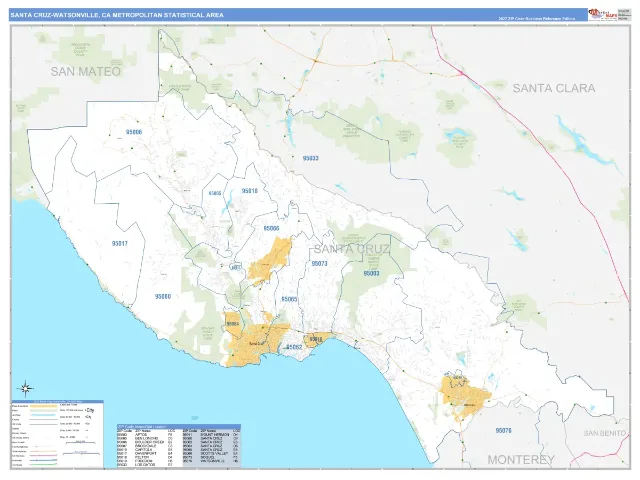Image resolution: width=640 pixels, height=480 pixels.
Task: Click the MarketMaps logo in the header
Action: (602, 14)
